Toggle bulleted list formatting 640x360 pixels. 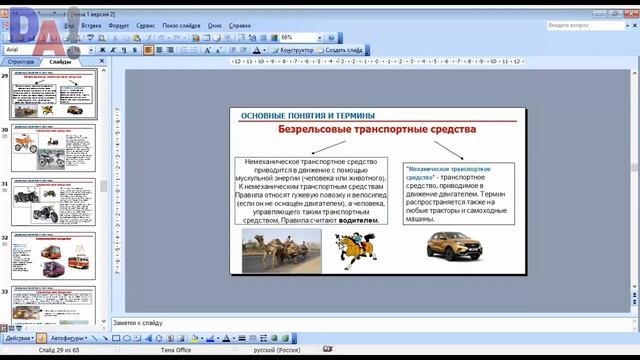tap(195, 50)
